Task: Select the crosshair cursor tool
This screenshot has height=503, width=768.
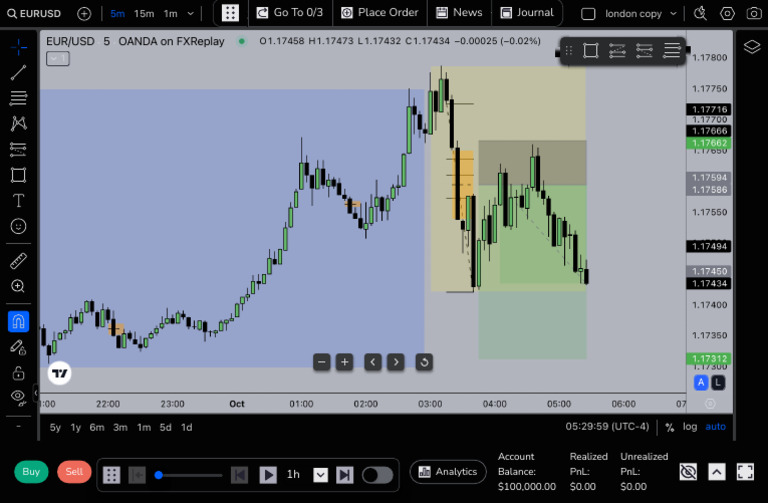Action: [19, 47]
